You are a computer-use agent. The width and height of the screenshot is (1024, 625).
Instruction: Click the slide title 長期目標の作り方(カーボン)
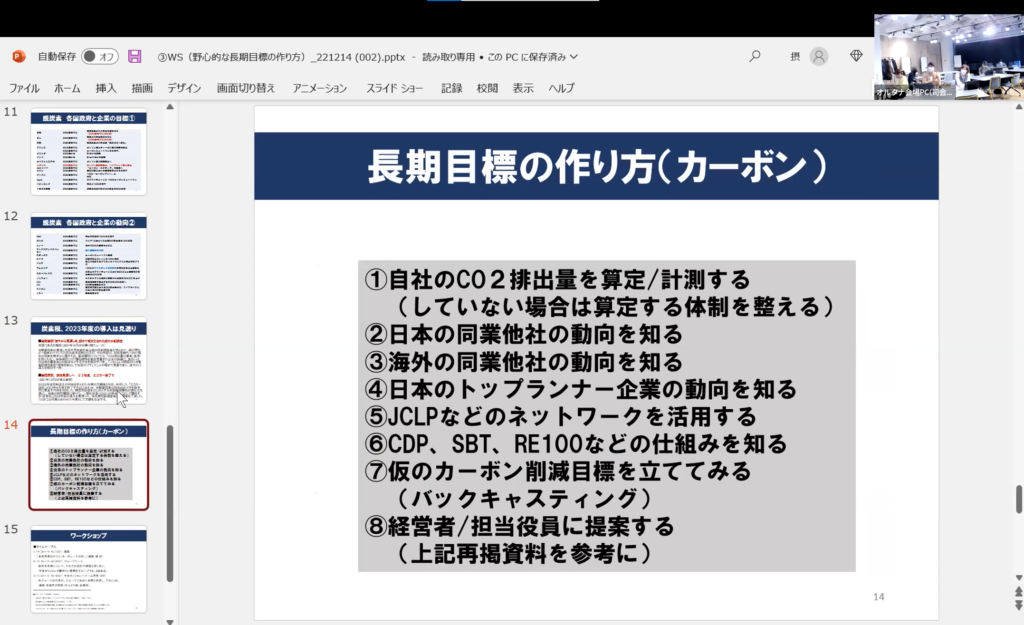(597, 167)
